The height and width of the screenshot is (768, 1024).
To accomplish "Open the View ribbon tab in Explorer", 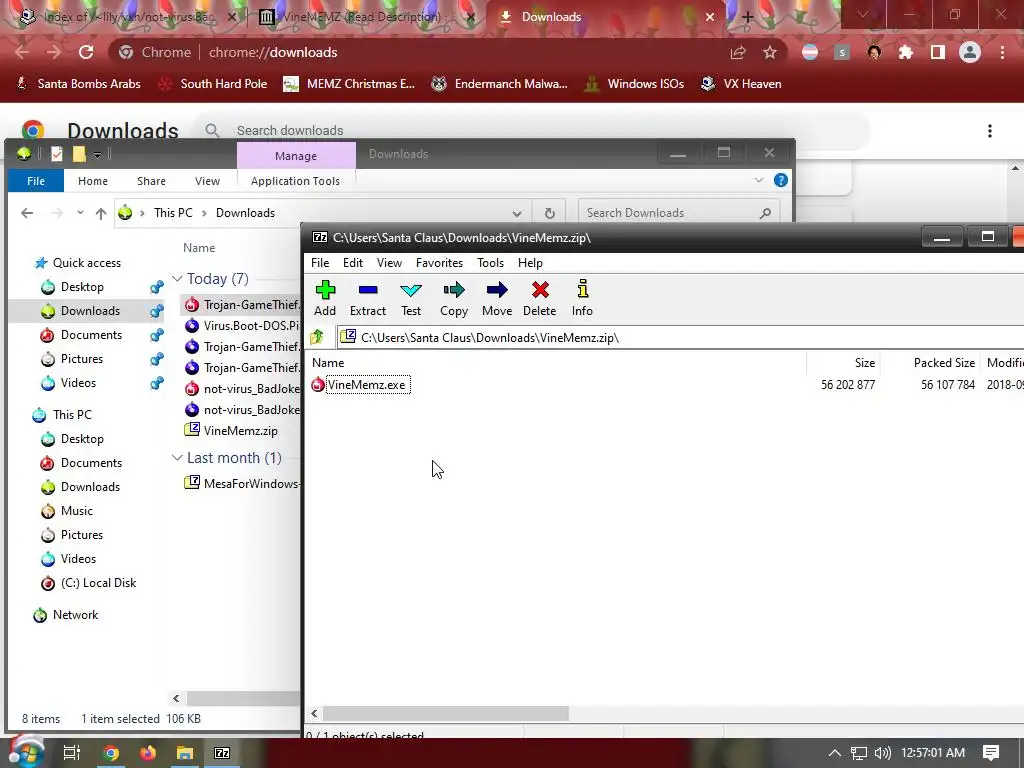I will [x=207, y=181].
